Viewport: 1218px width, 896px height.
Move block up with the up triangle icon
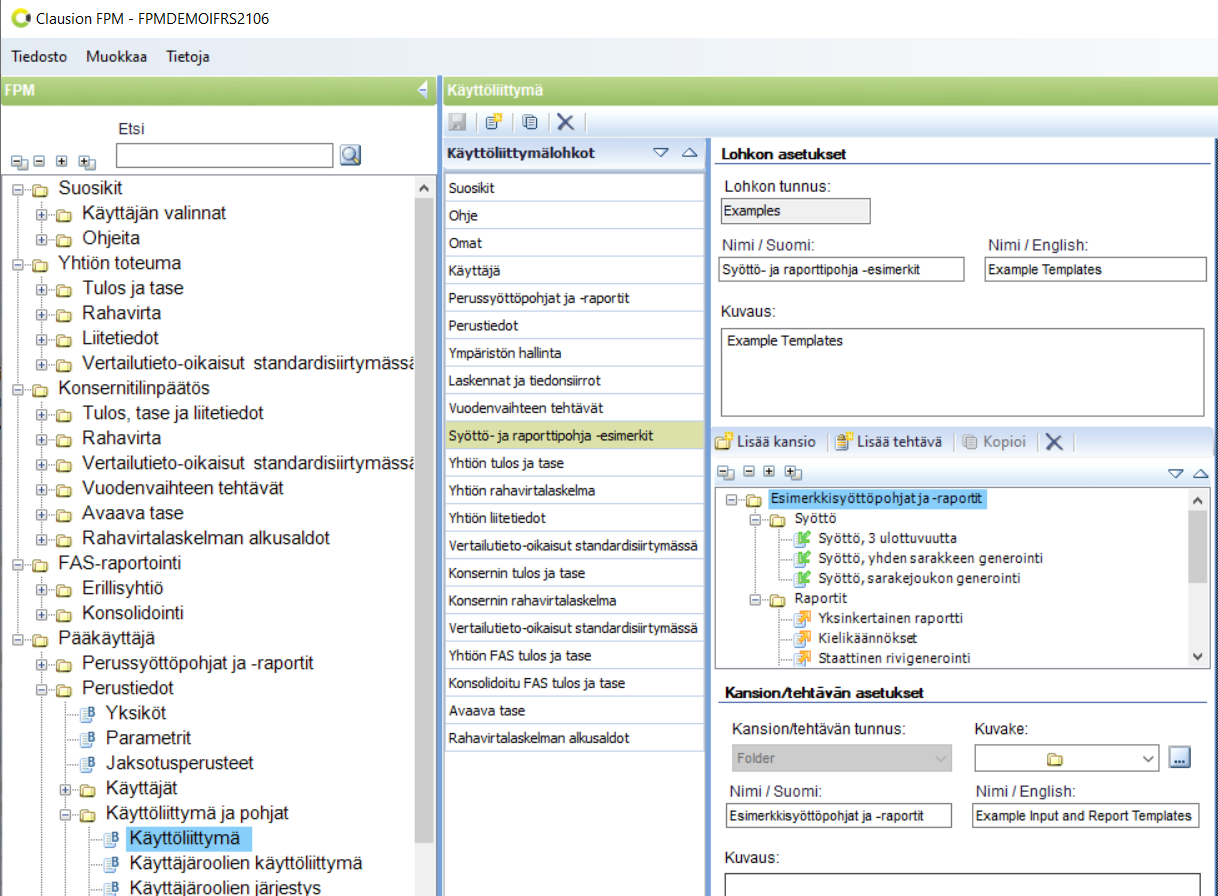(688, 153)
